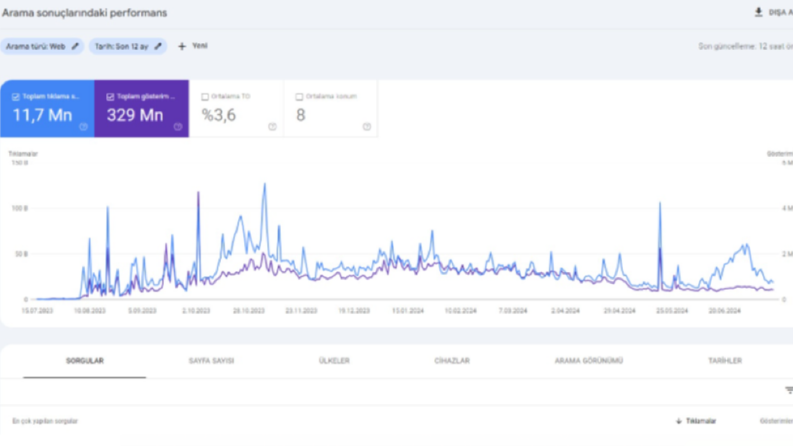This screenshot has height=446, width=793.
Task: Click the 'DIŞA A' export button label
Action: click(780, 13)
